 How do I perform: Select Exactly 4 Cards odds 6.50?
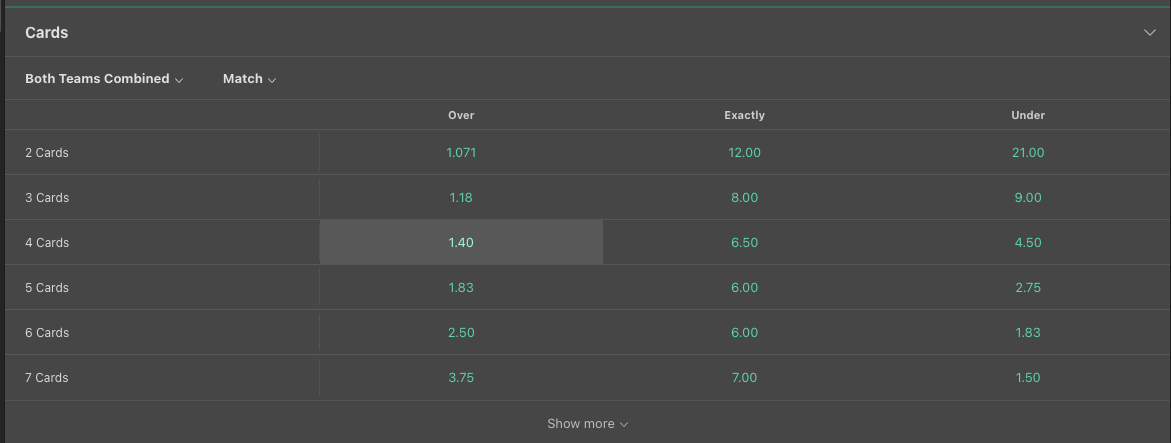tap(745, 242)
